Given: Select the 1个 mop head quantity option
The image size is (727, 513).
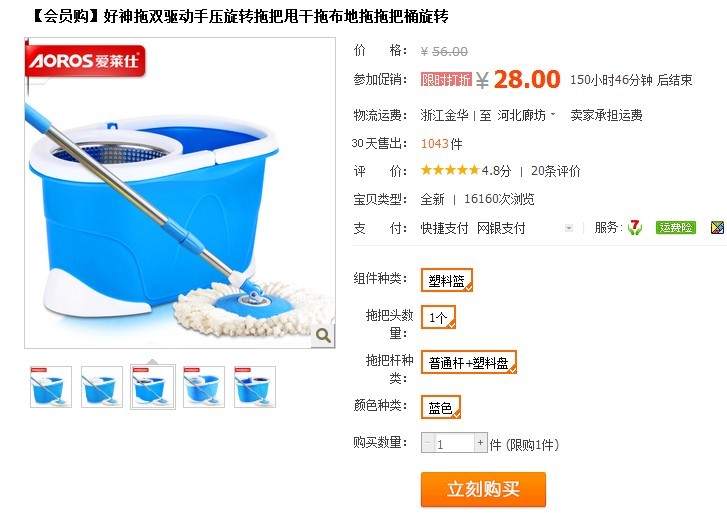Looking at the screenshot, I should (x=438, y=317).
